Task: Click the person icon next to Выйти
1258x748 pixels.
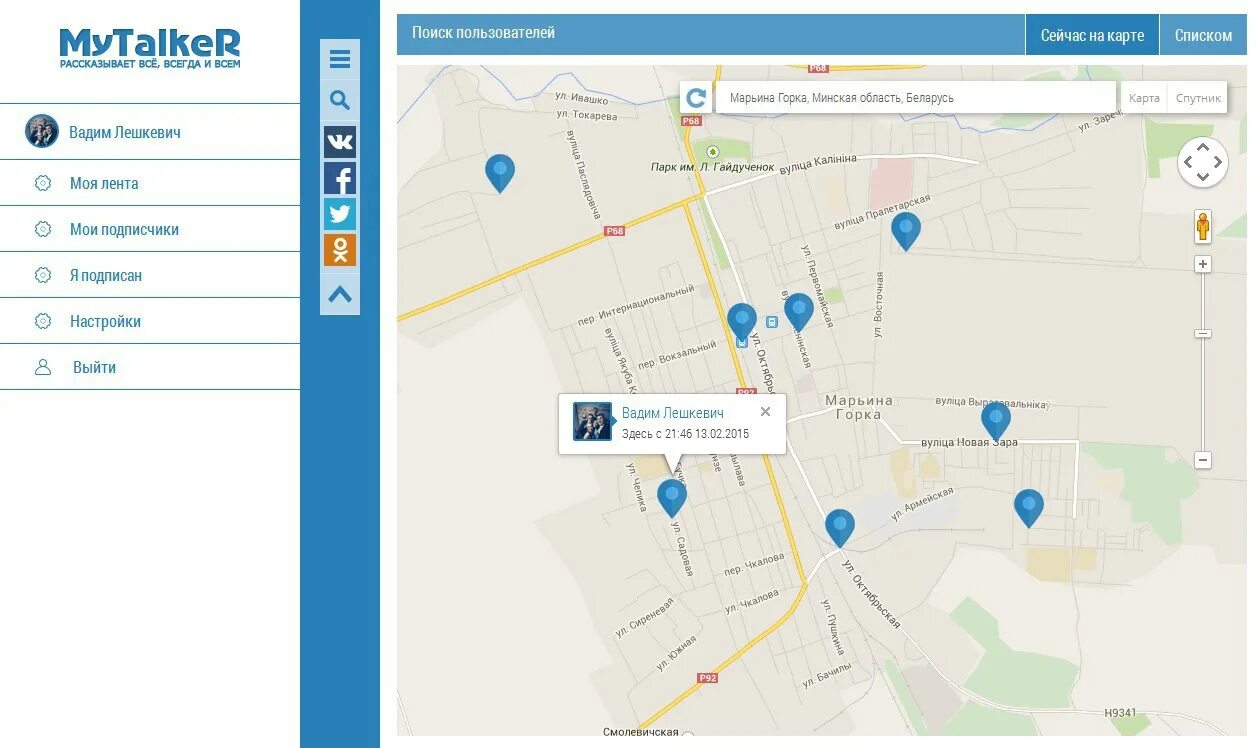Action: click(43, 367)
